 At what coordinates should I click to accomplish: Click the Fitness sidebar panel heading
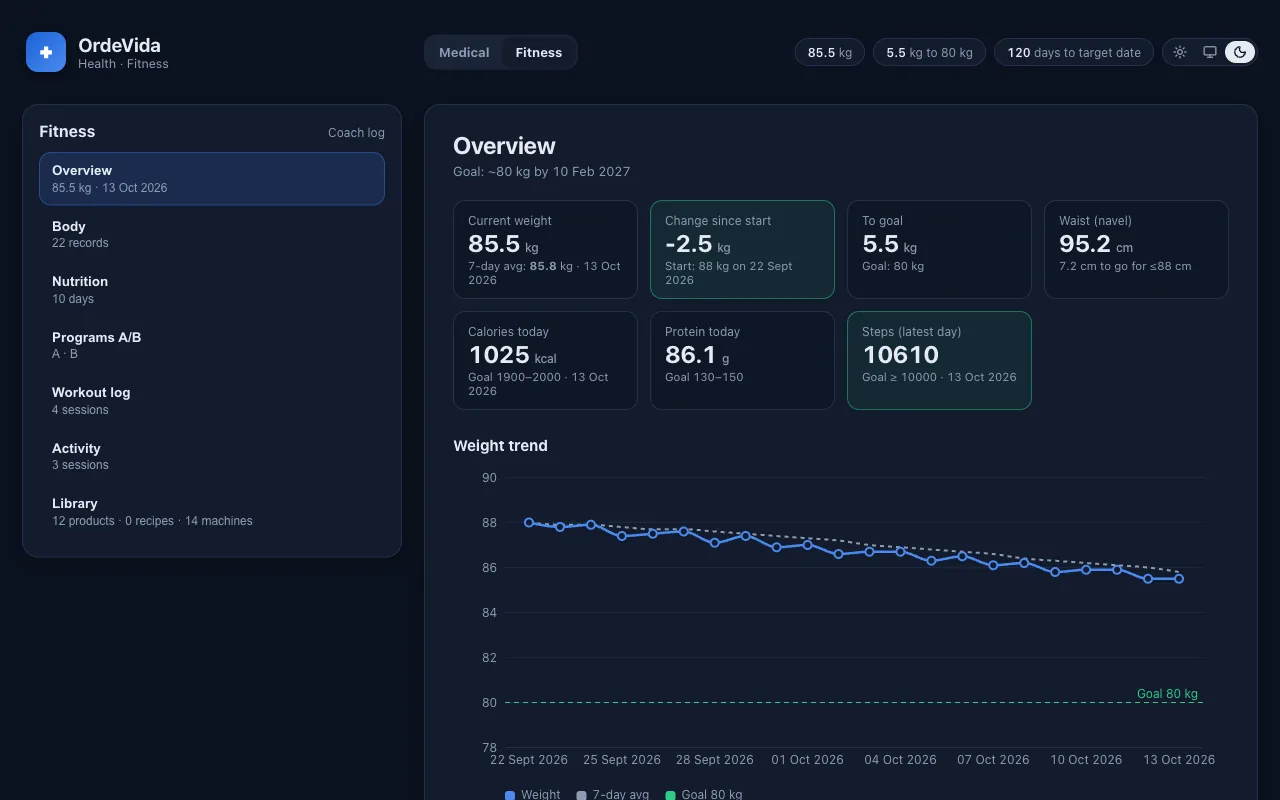coord(67,132)
